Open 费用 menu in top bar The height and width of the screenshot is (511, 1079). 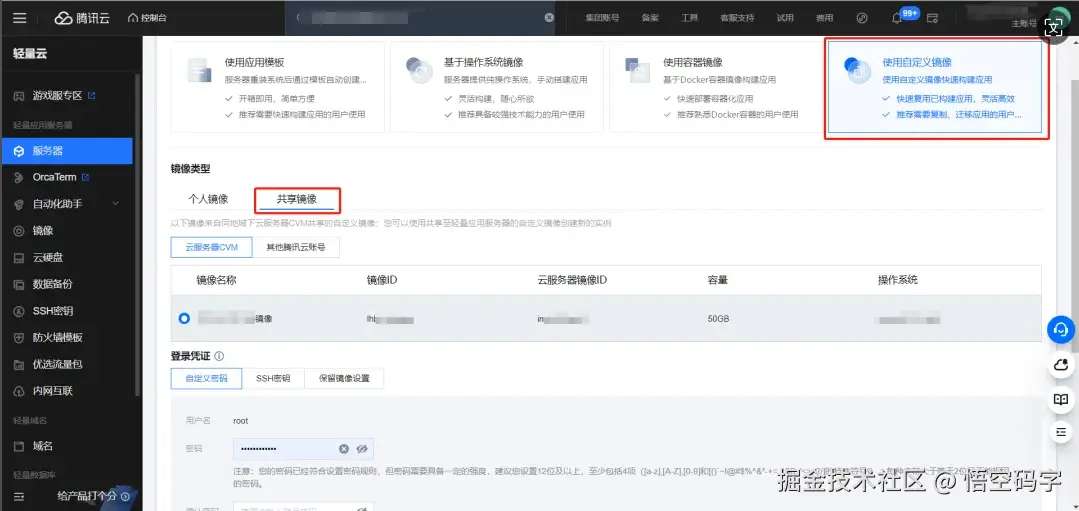click(x=824, y=18)
